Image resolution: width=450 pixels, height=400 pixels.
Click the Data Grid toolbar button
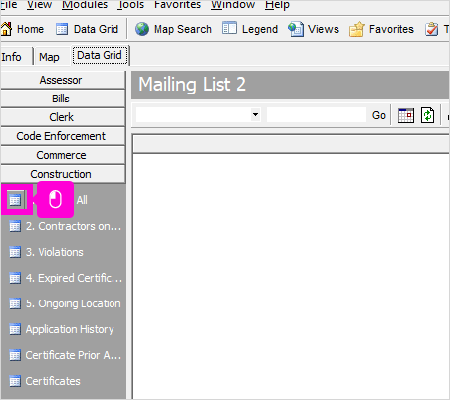(x=87, y=29)
